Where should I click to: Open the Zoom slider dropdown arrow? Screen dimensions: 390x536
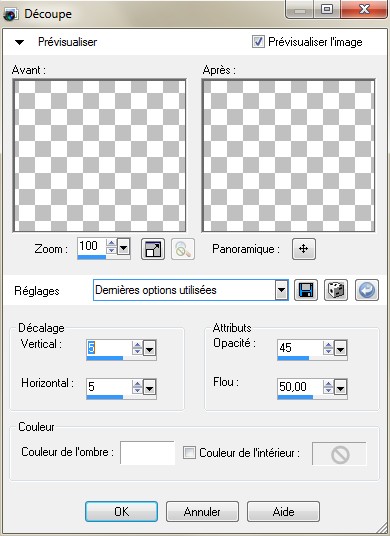pos(123,246)
